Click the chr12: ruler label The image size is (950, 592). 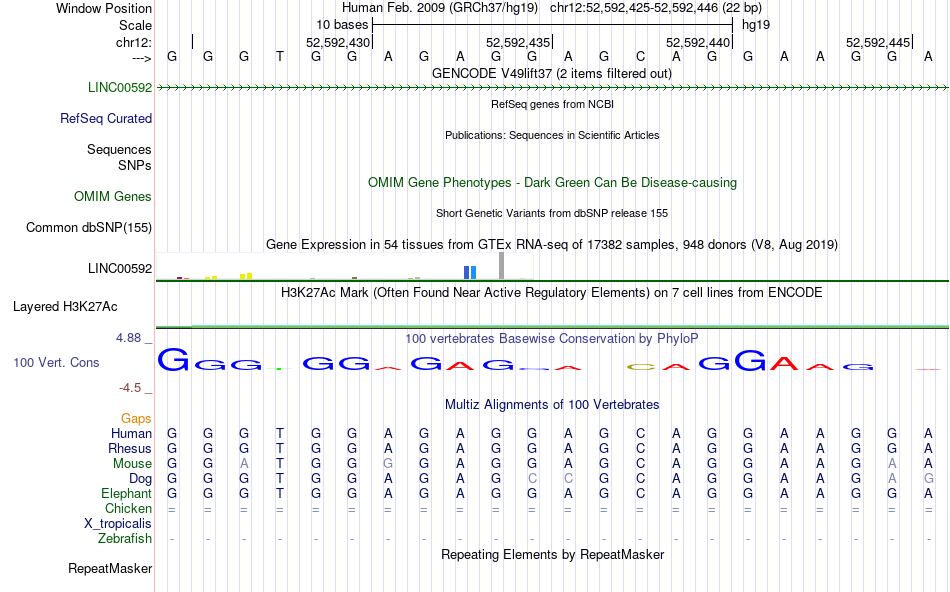pyautogui.click(x=133, y=42)
